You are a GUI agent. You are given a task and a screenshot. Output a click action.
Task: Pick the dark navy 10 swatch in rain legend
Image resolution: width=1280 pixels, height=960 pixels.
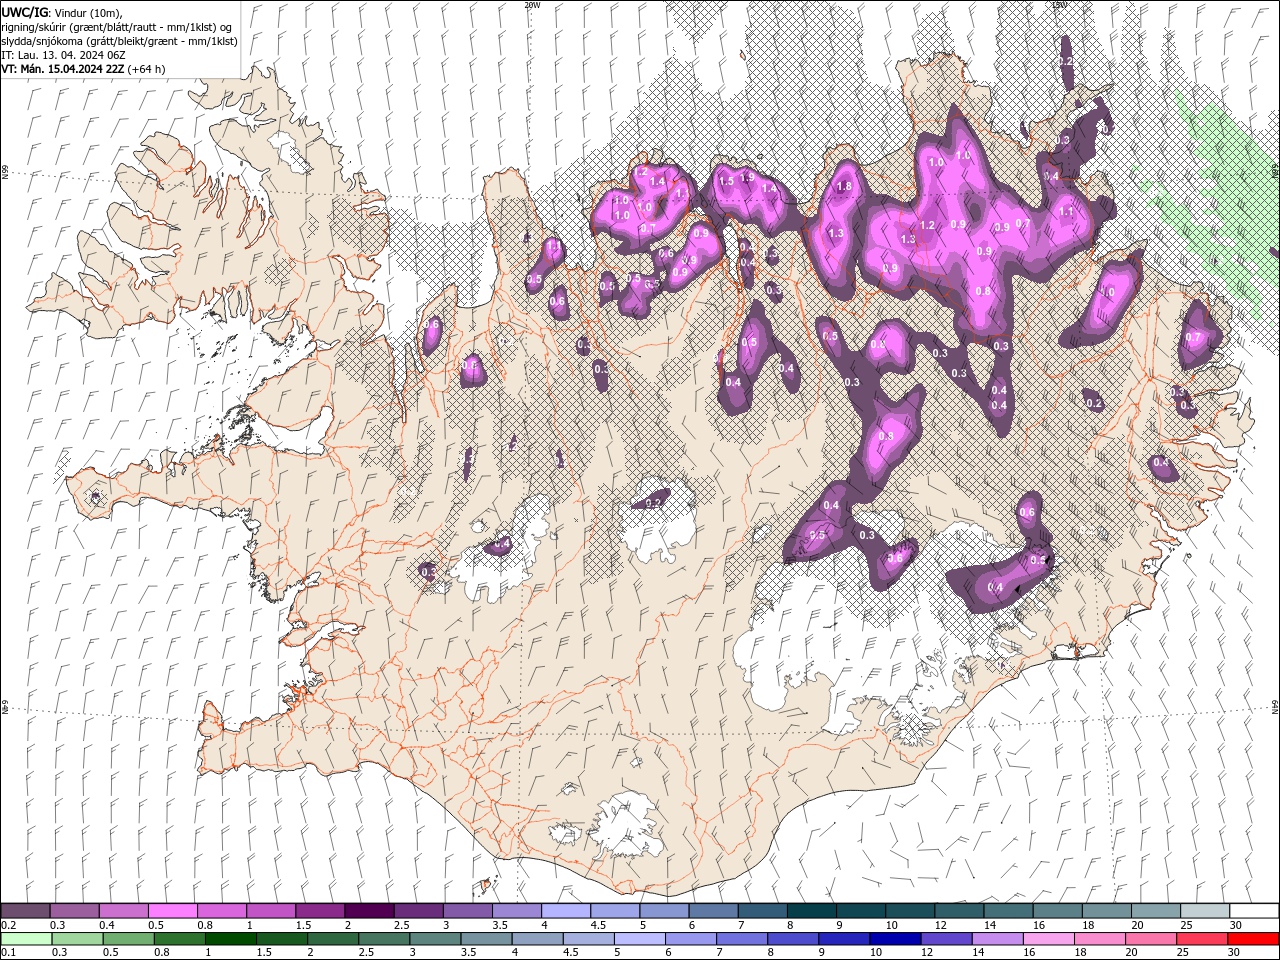coord(895,939)
